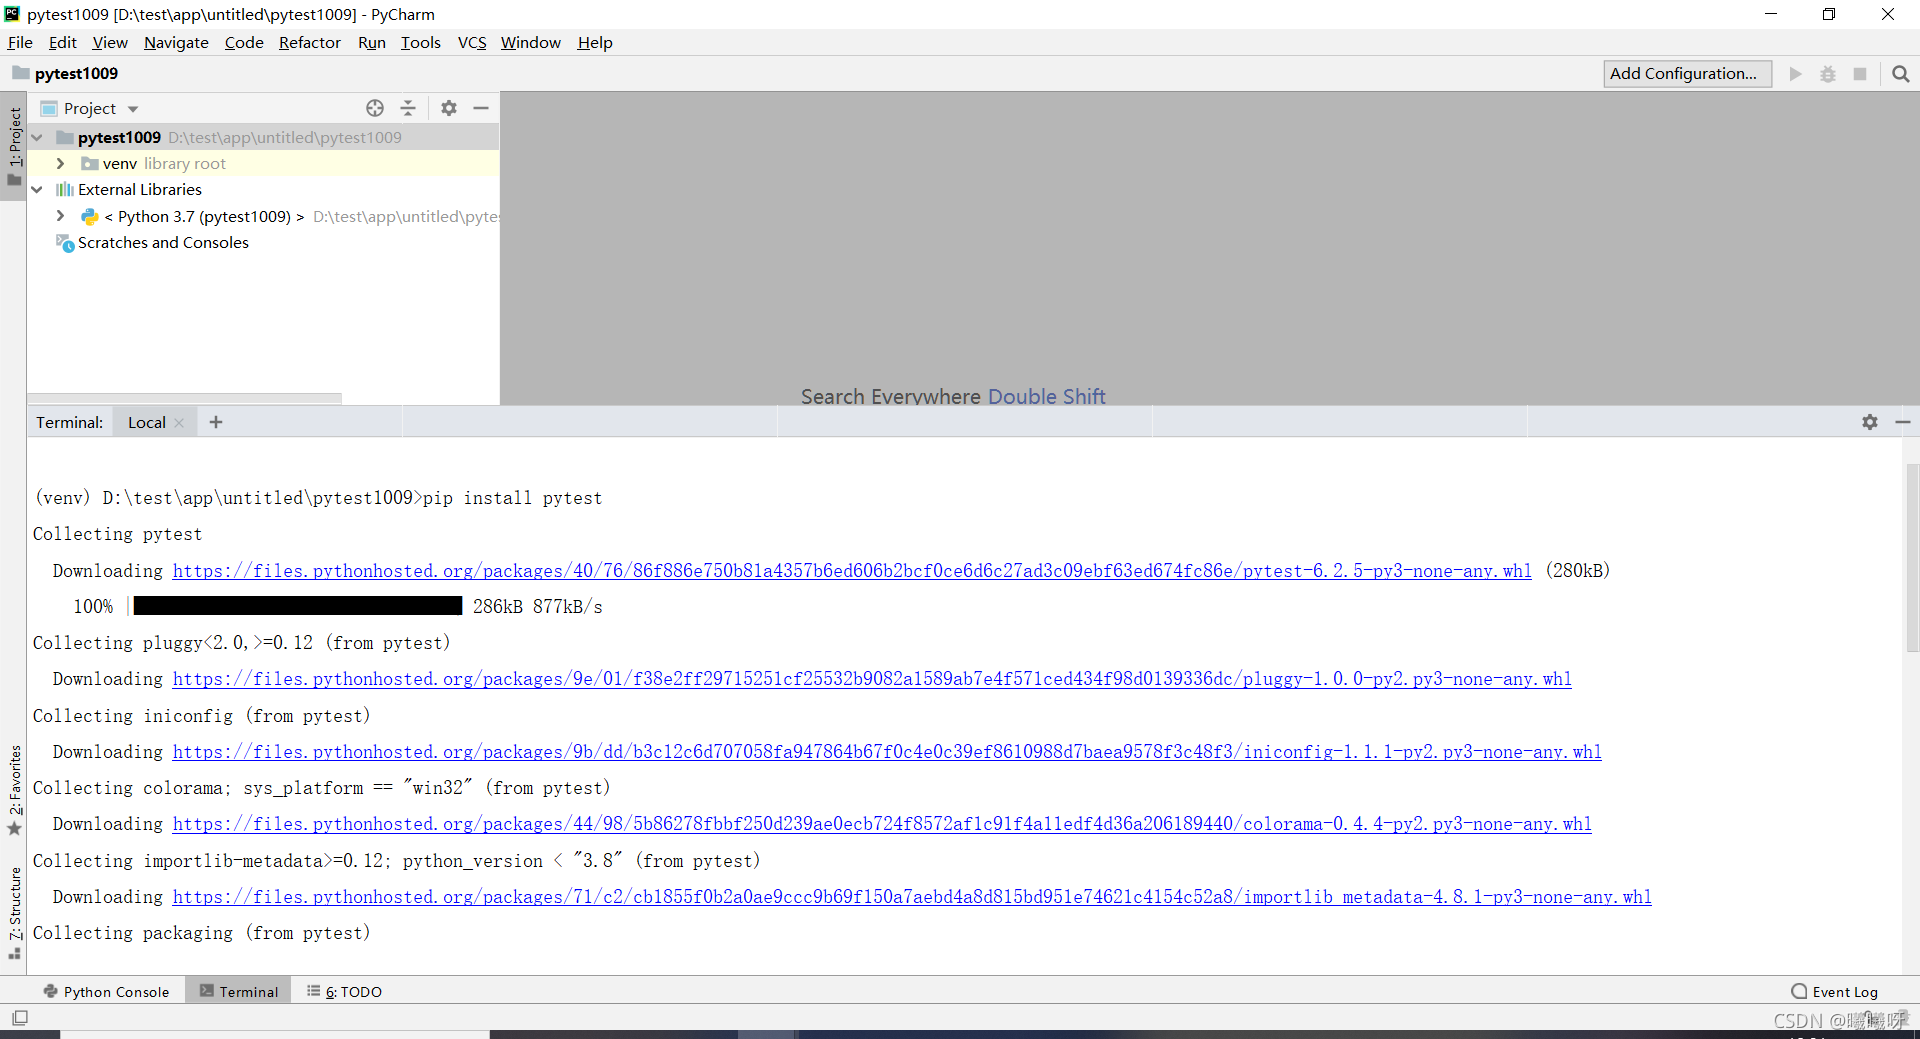Toggle tool window quick access icon in status bar
Viewport: 1920px width, 1039px height.
click(20, 1018)
